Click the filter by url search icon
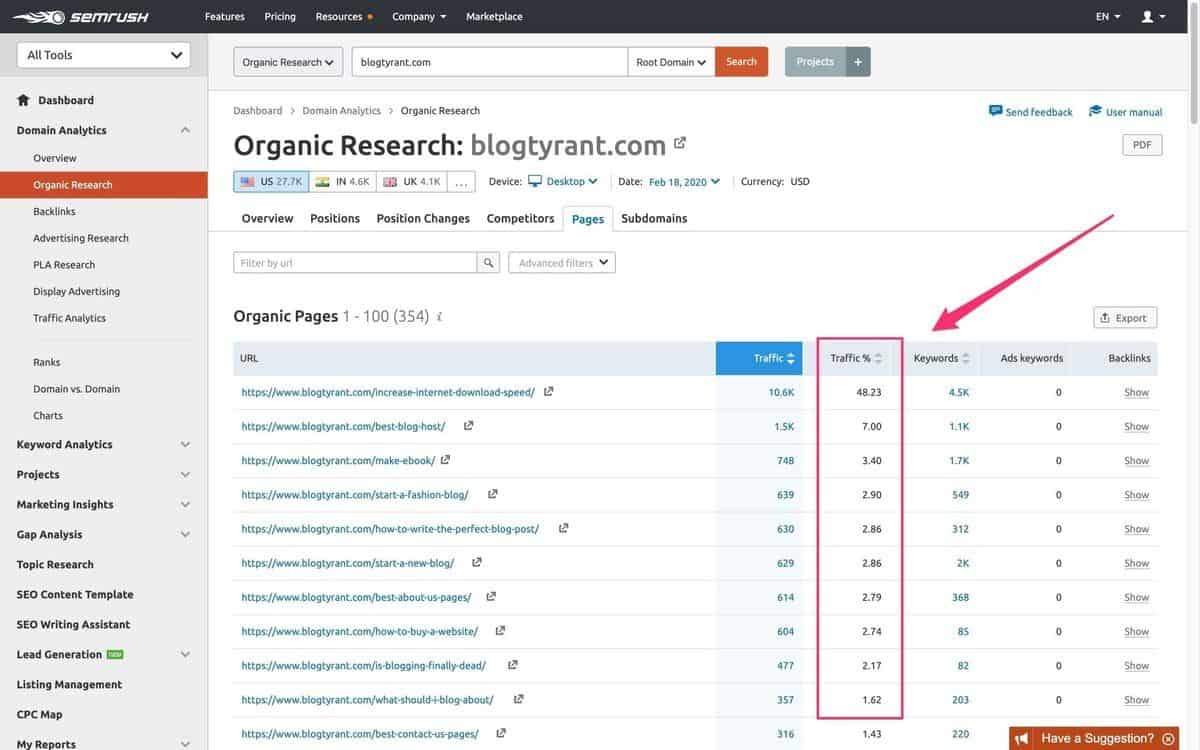Image resolution: width=1200 pixels, height=750 pixels. pyautogui.click(x=488, y=263)
